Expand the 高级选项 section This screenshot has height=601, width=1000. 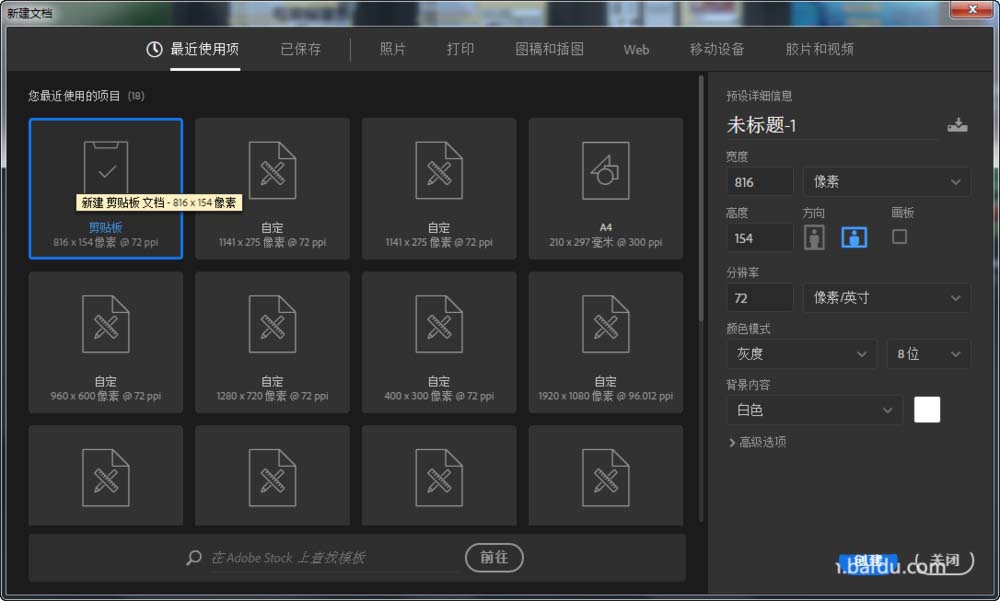pyautogui.click(x=764, y=441)
